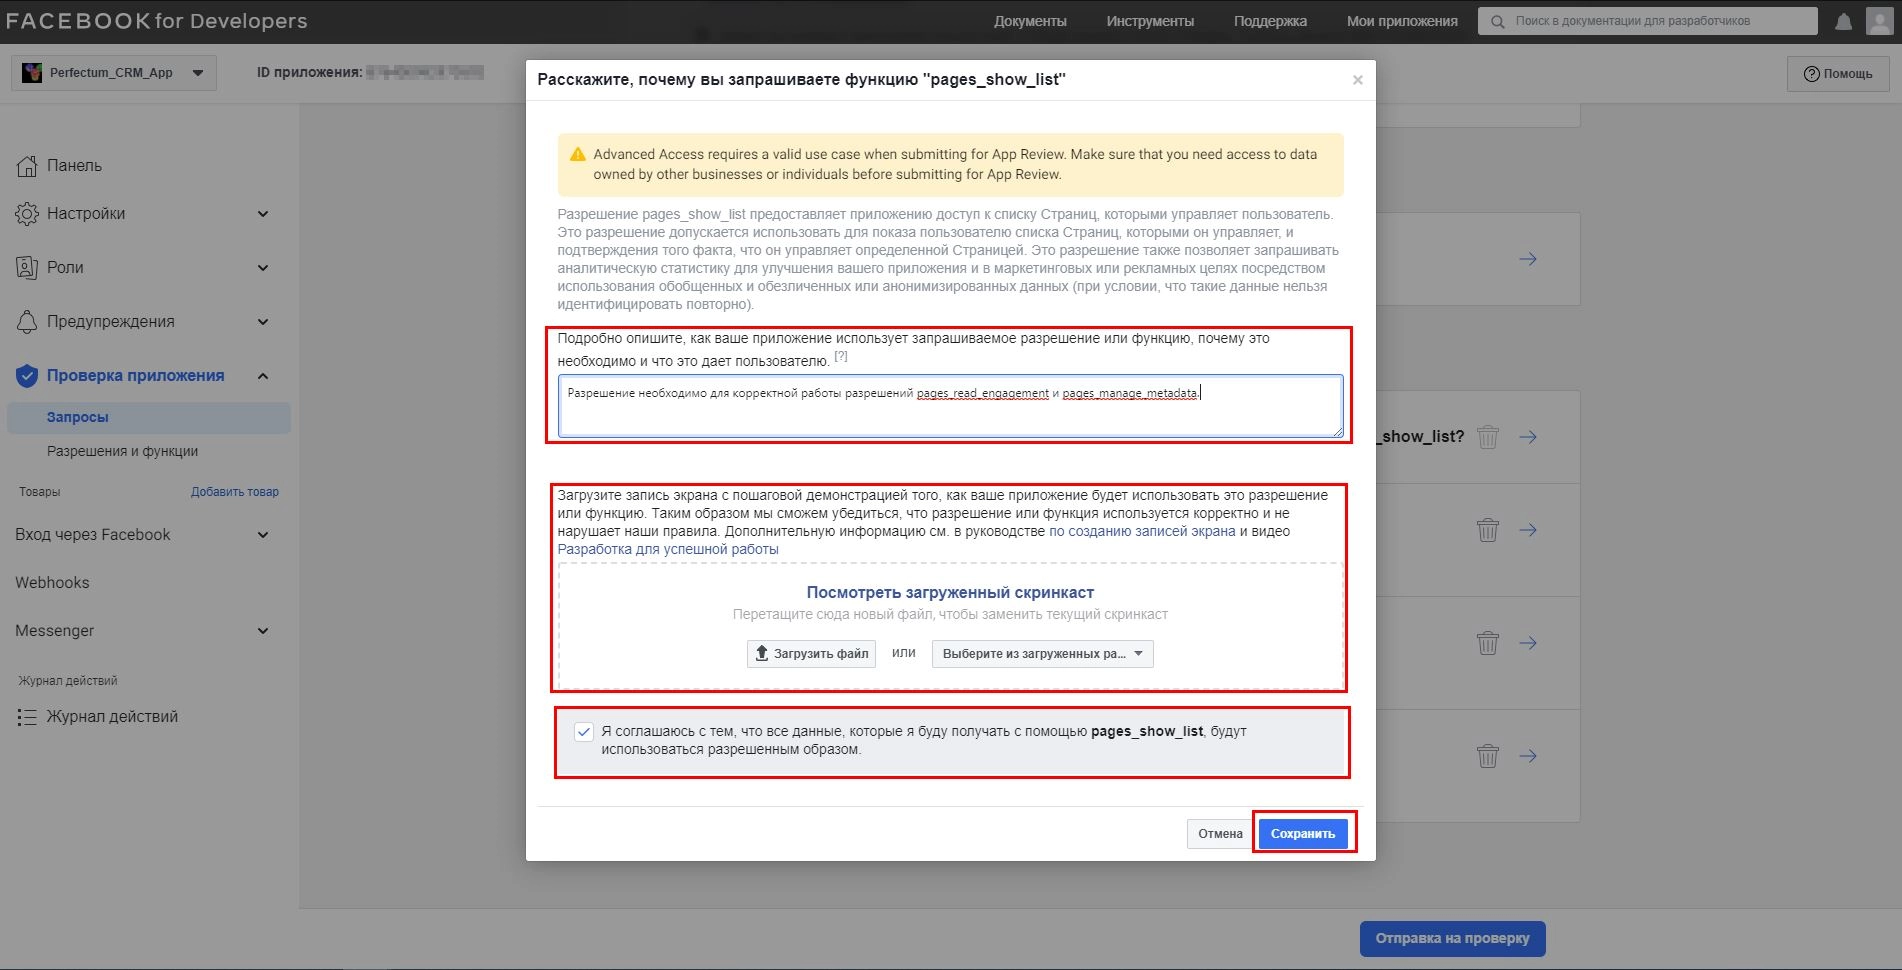Click the Загрузить файл button

pyautogui.click(x=811, y=654)
